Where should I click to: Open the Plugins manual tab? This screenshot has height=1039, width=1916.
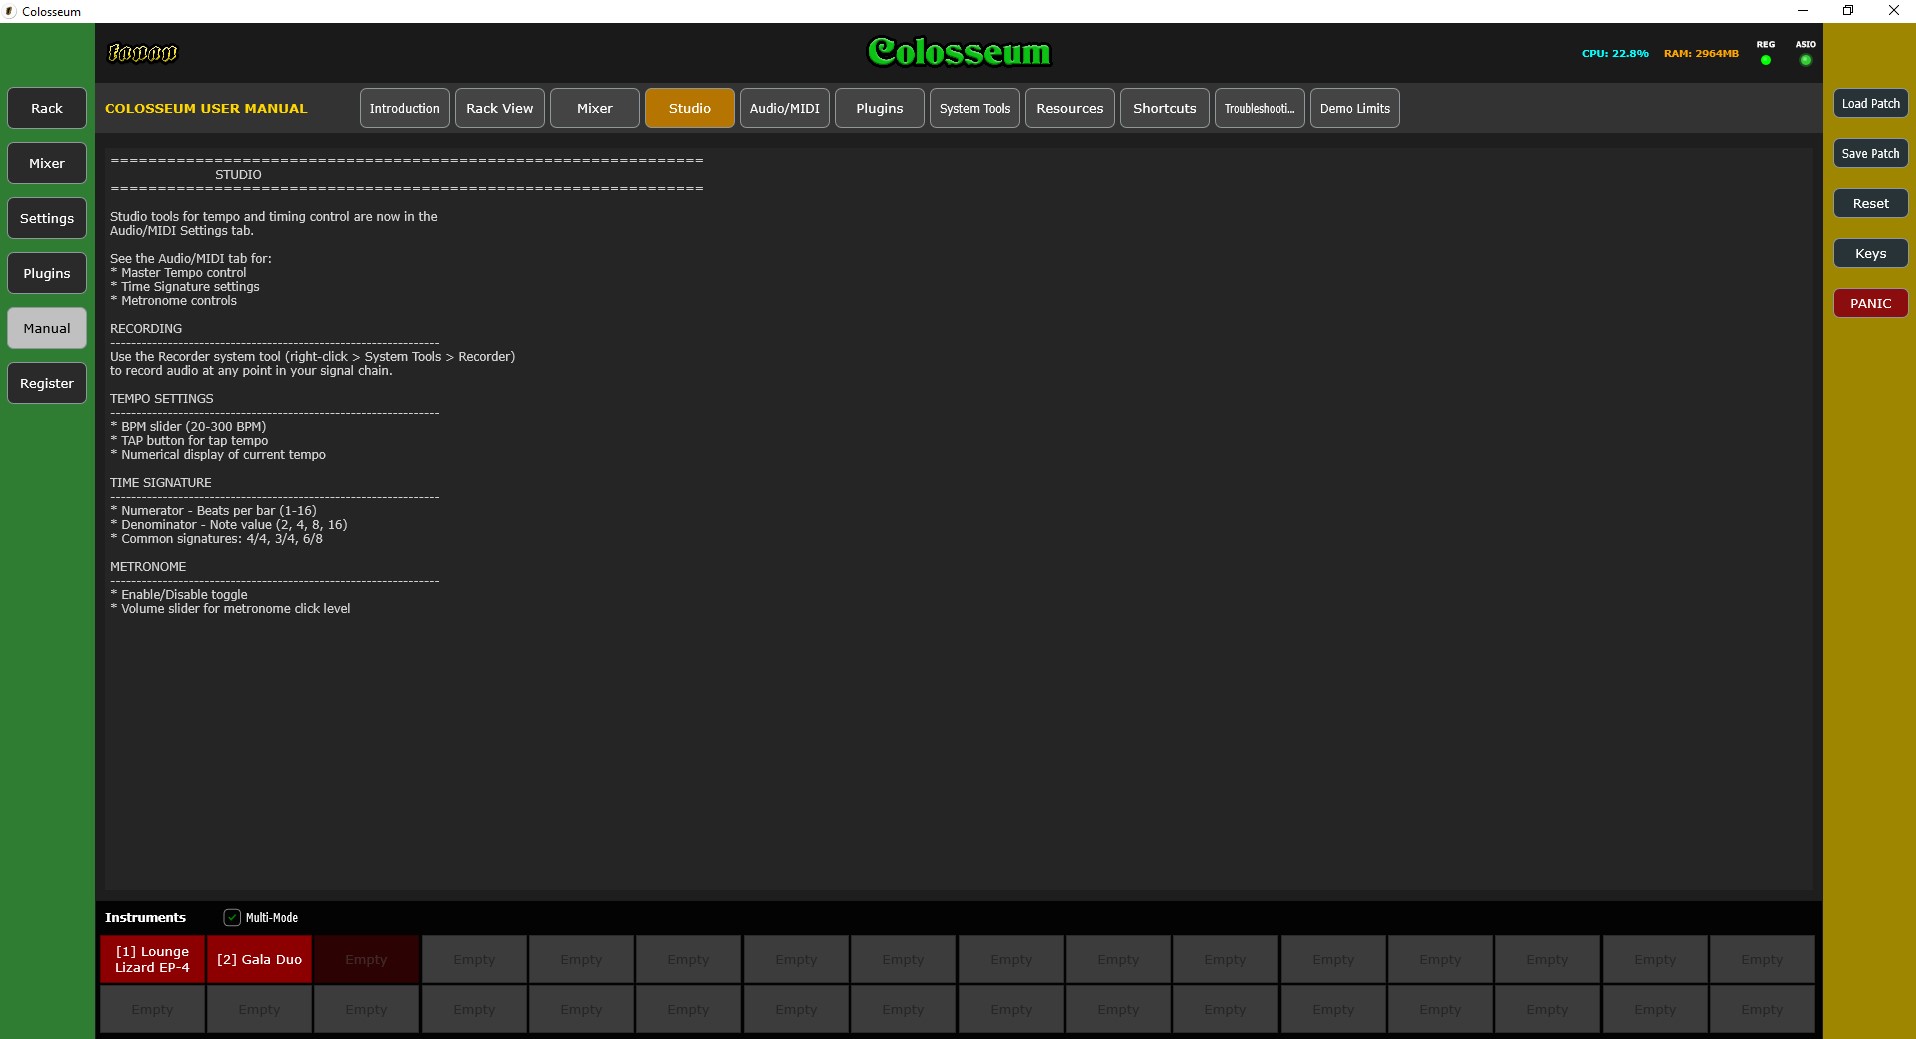point(879,108)
